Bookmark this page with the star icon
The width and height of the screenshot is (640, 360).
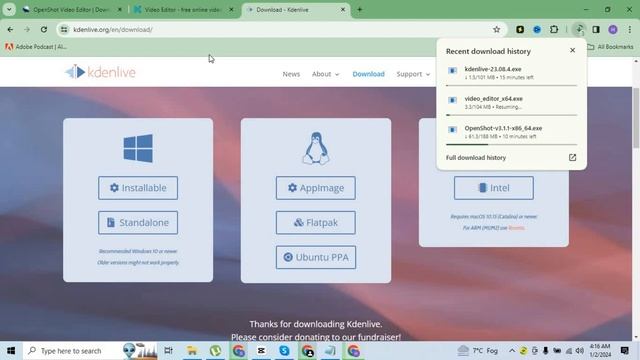click(x=496, y=29)
